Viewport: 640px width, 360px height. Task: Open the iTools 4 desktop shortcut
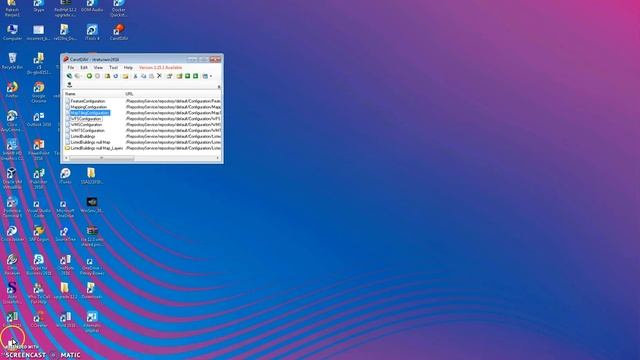pyautogui.click(x=92, y=33)
